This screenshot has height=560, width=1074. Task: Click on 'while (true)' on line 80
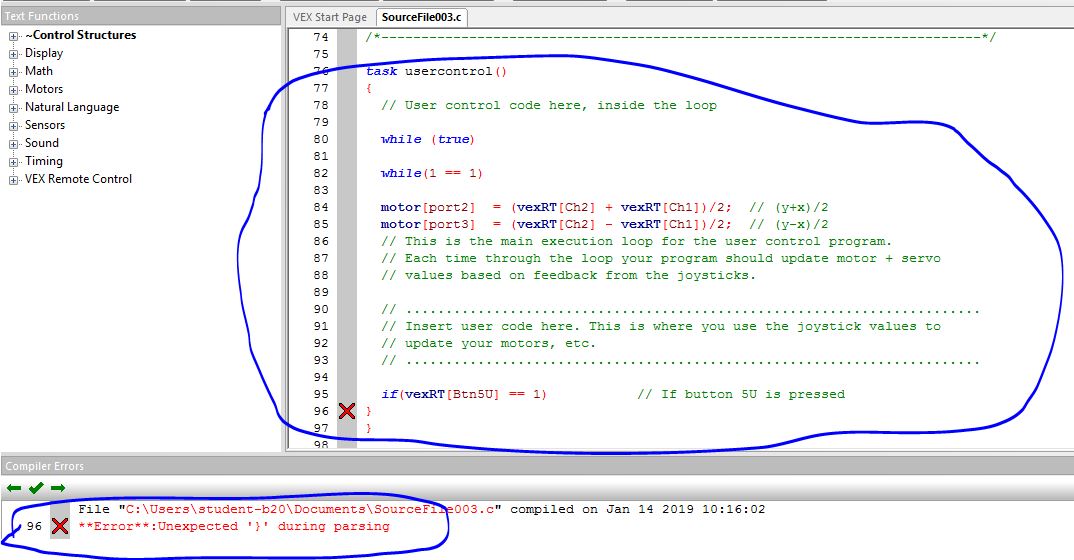pyautogui.click(x=428, y=139)
